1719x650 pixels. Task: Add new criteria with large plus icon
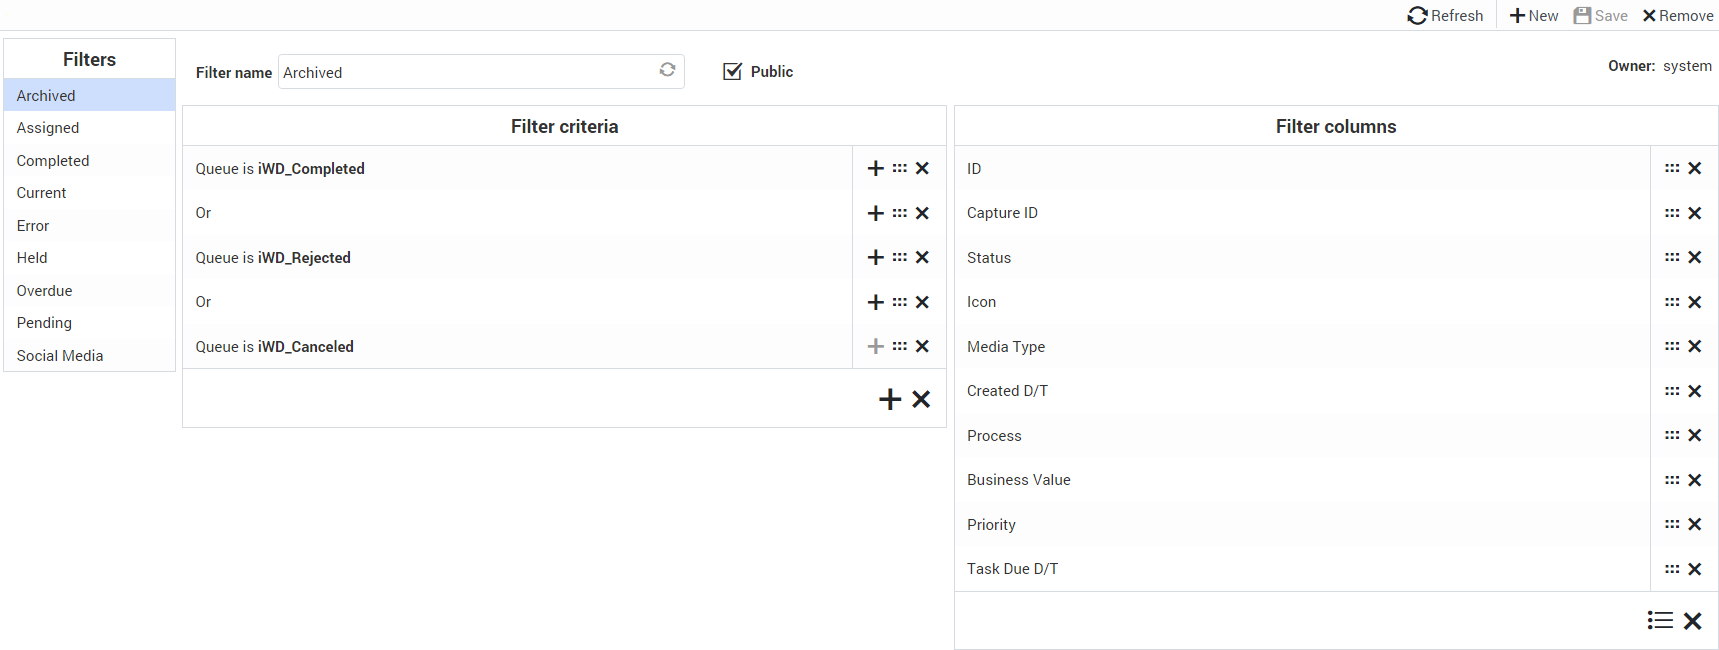pyautogui.click(x=889, y=400)
